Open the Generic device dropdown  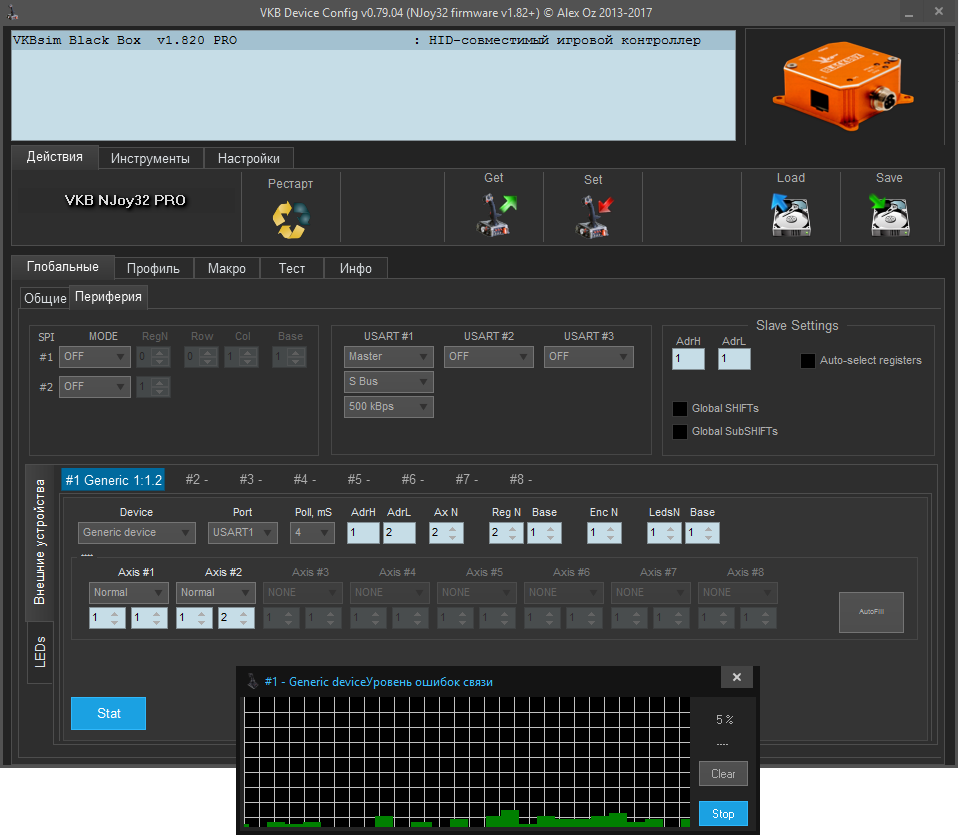pyautogui.click(x=136, y=533)
